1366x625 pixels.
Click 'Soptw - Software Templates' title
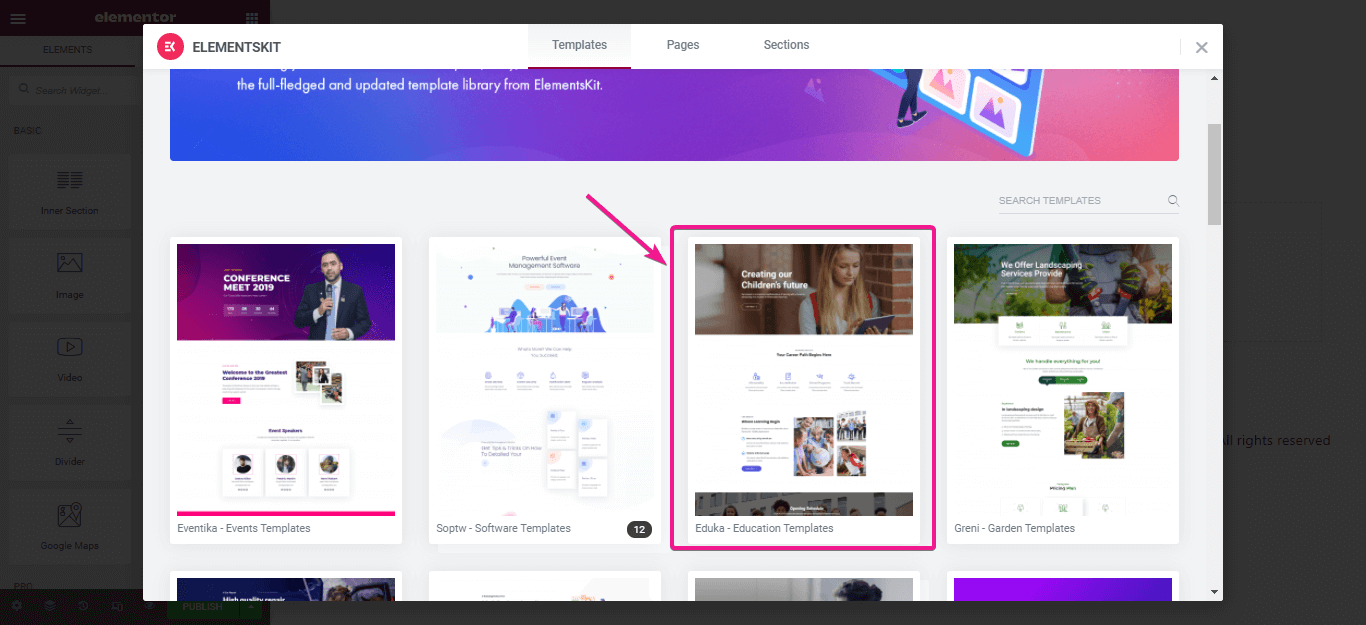point(503,528)
